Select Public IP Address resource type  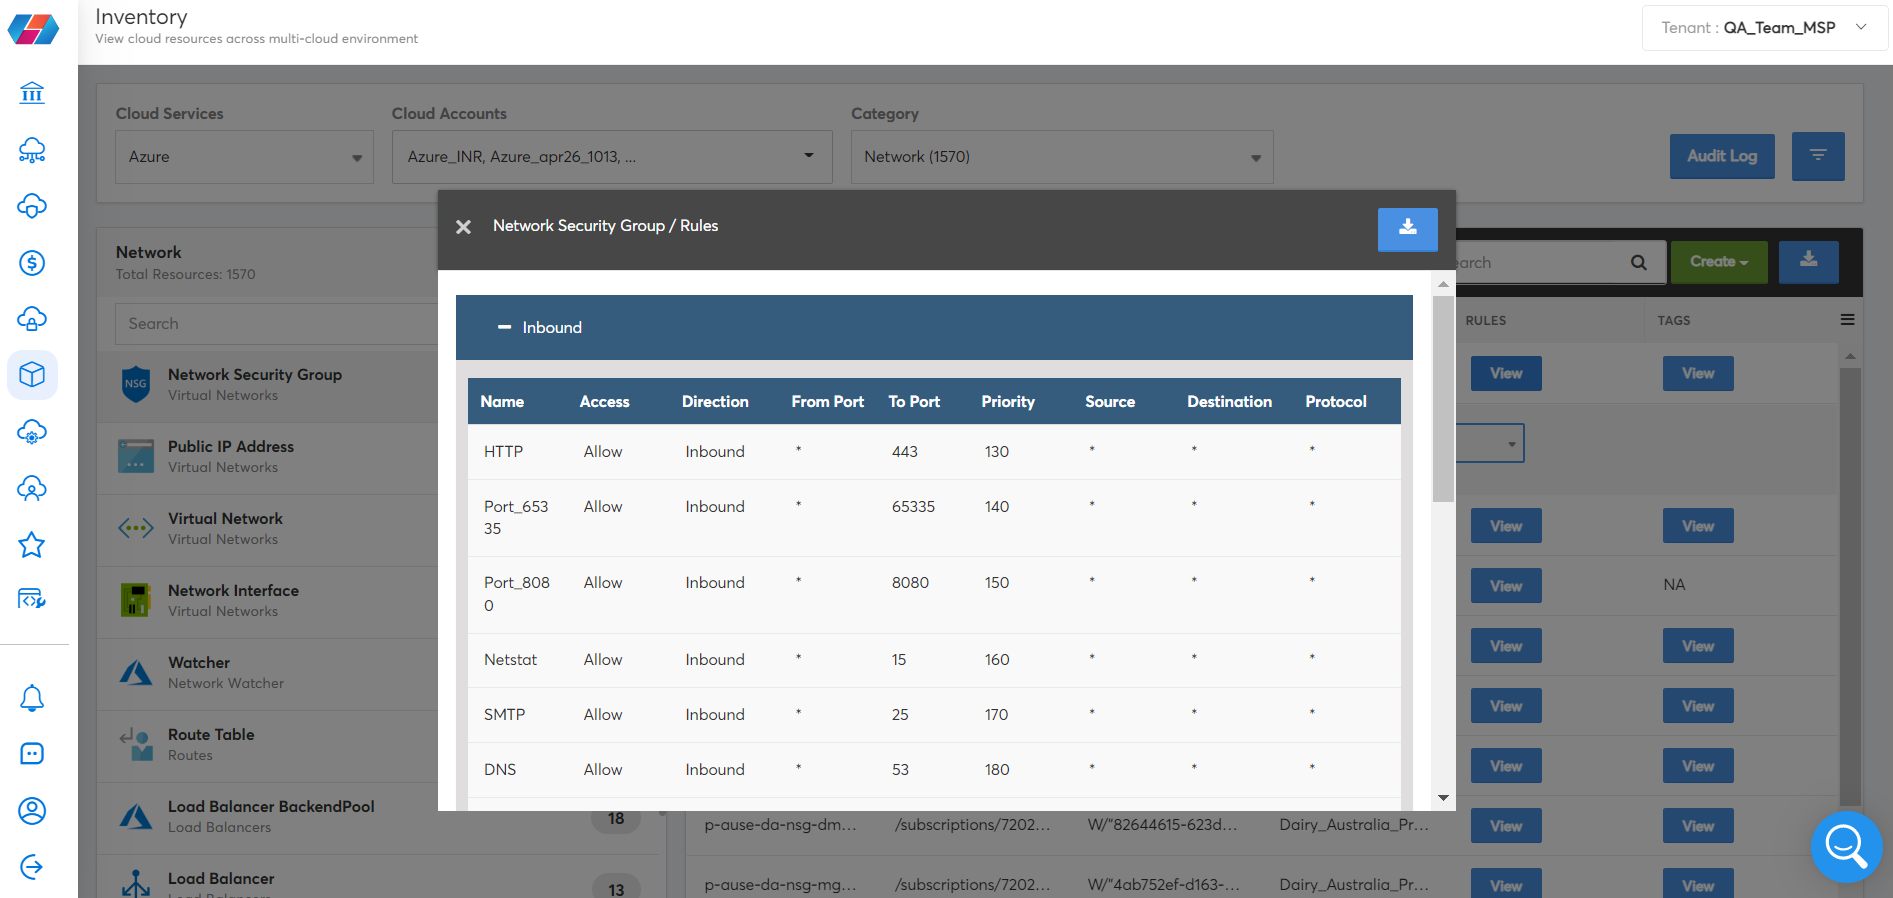tap(231, 456)
